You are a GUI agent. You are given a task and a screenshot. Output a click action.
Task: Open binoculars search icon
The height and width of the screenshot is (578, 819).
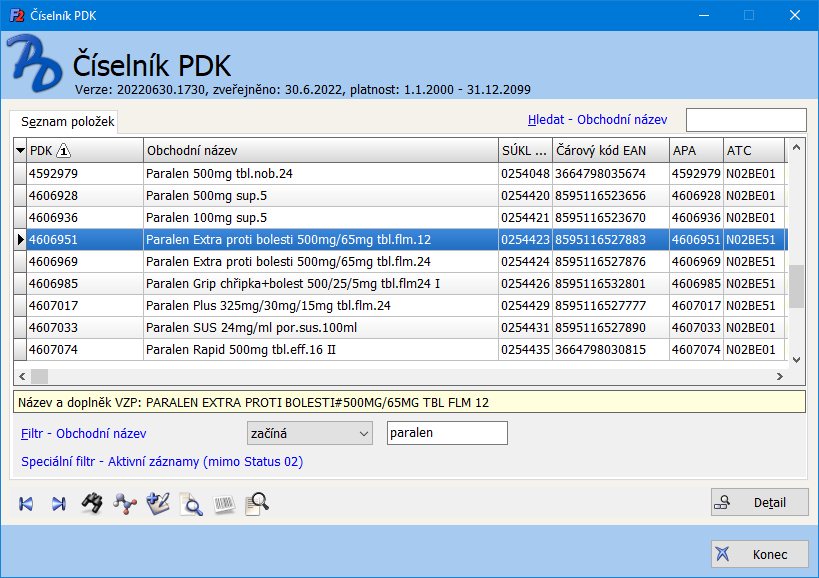coord(92,503)
